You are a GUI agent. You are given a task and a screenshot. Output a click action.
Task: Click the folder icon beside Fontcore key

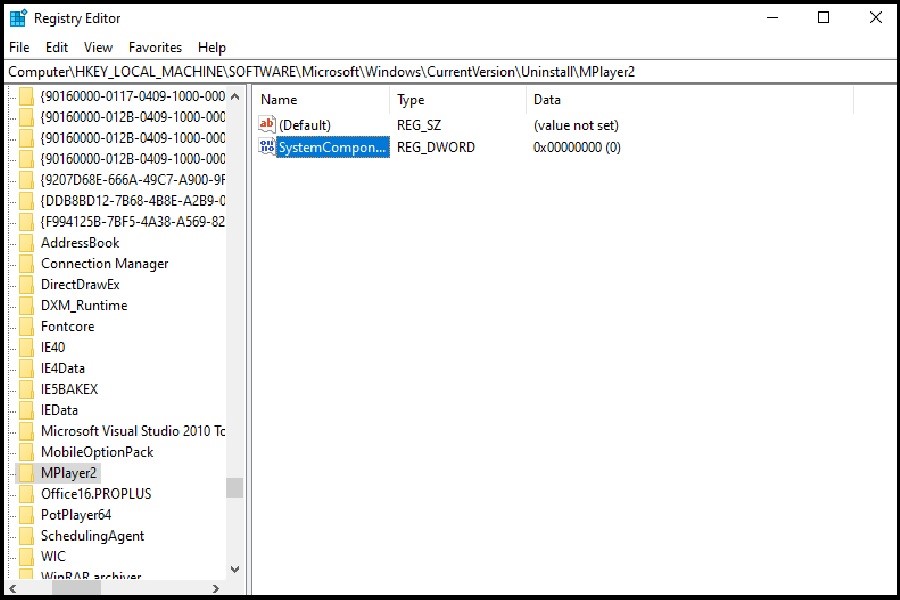point(27,327)
